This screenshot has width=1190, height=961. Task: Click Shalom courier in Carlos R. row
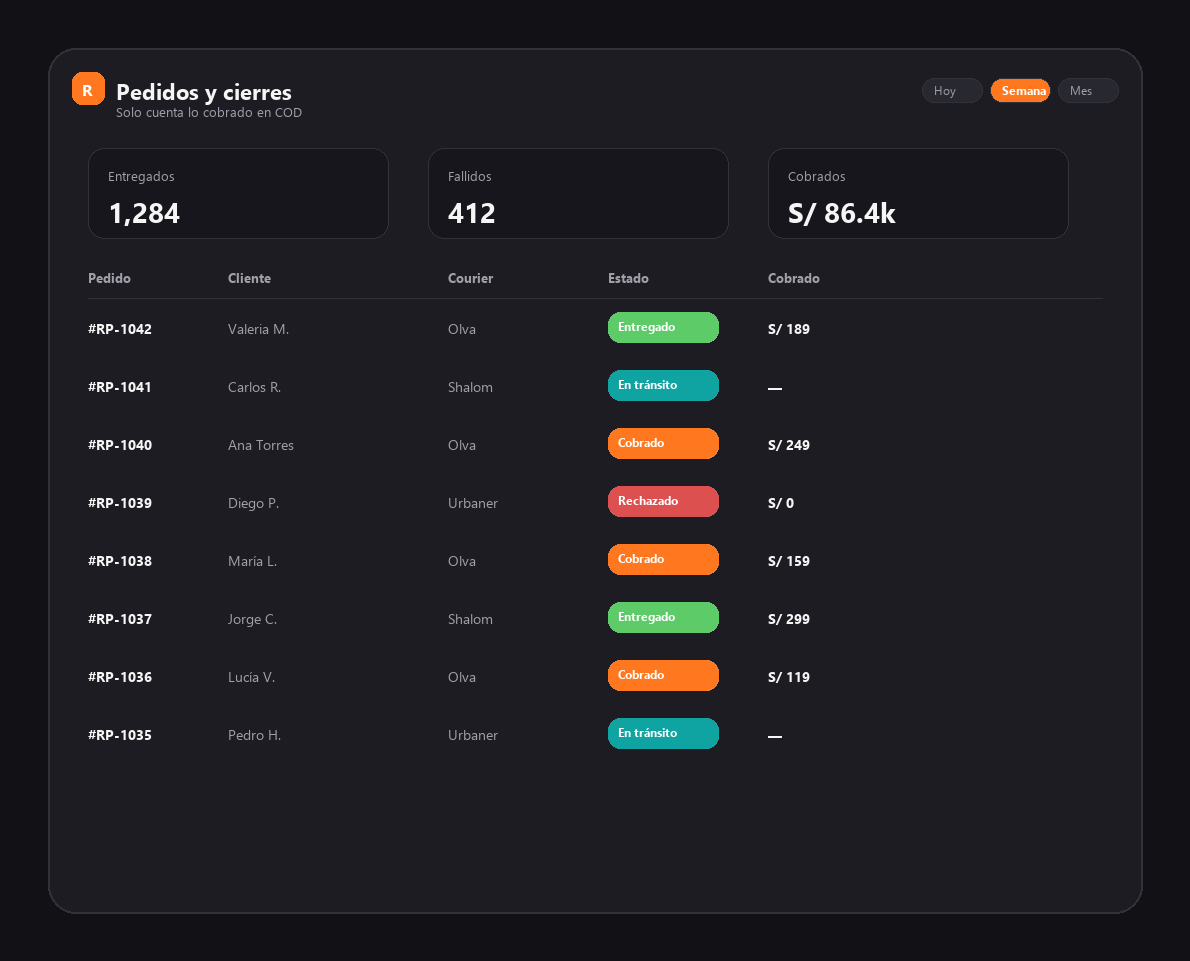click(470, 387)
